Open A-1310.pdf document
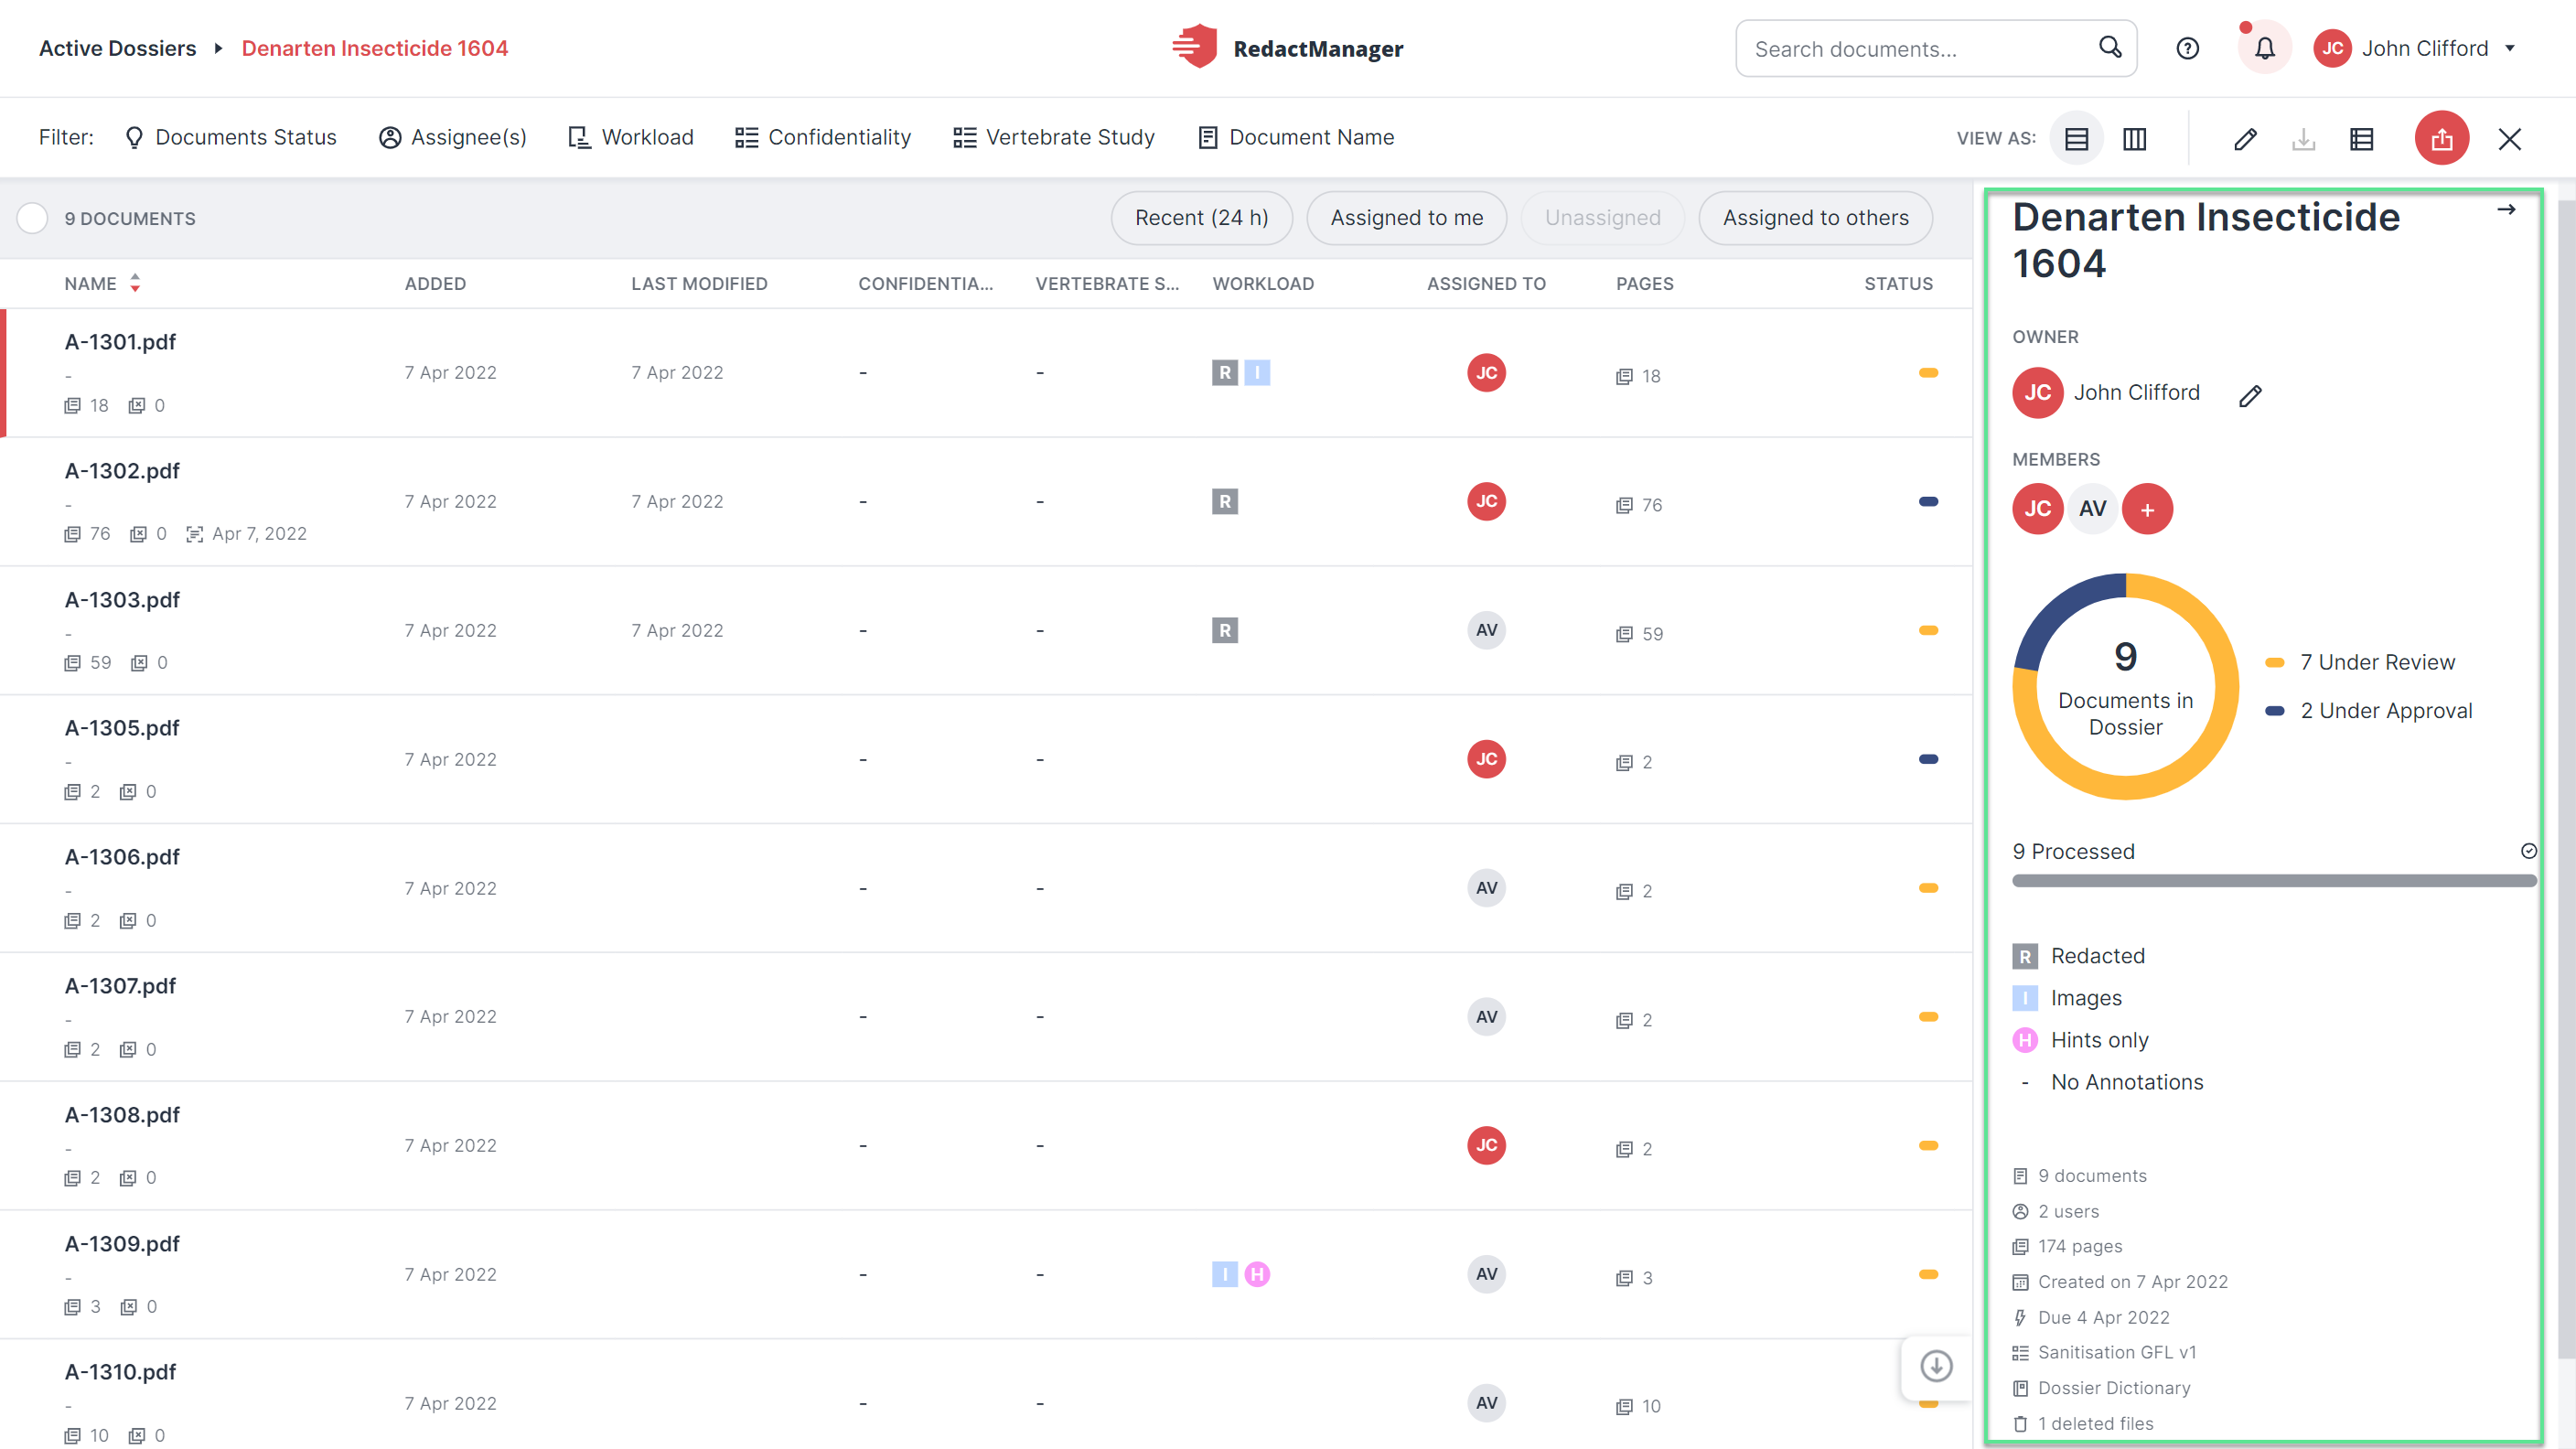This screenshot has width=2576, height=1449. 120,1372
